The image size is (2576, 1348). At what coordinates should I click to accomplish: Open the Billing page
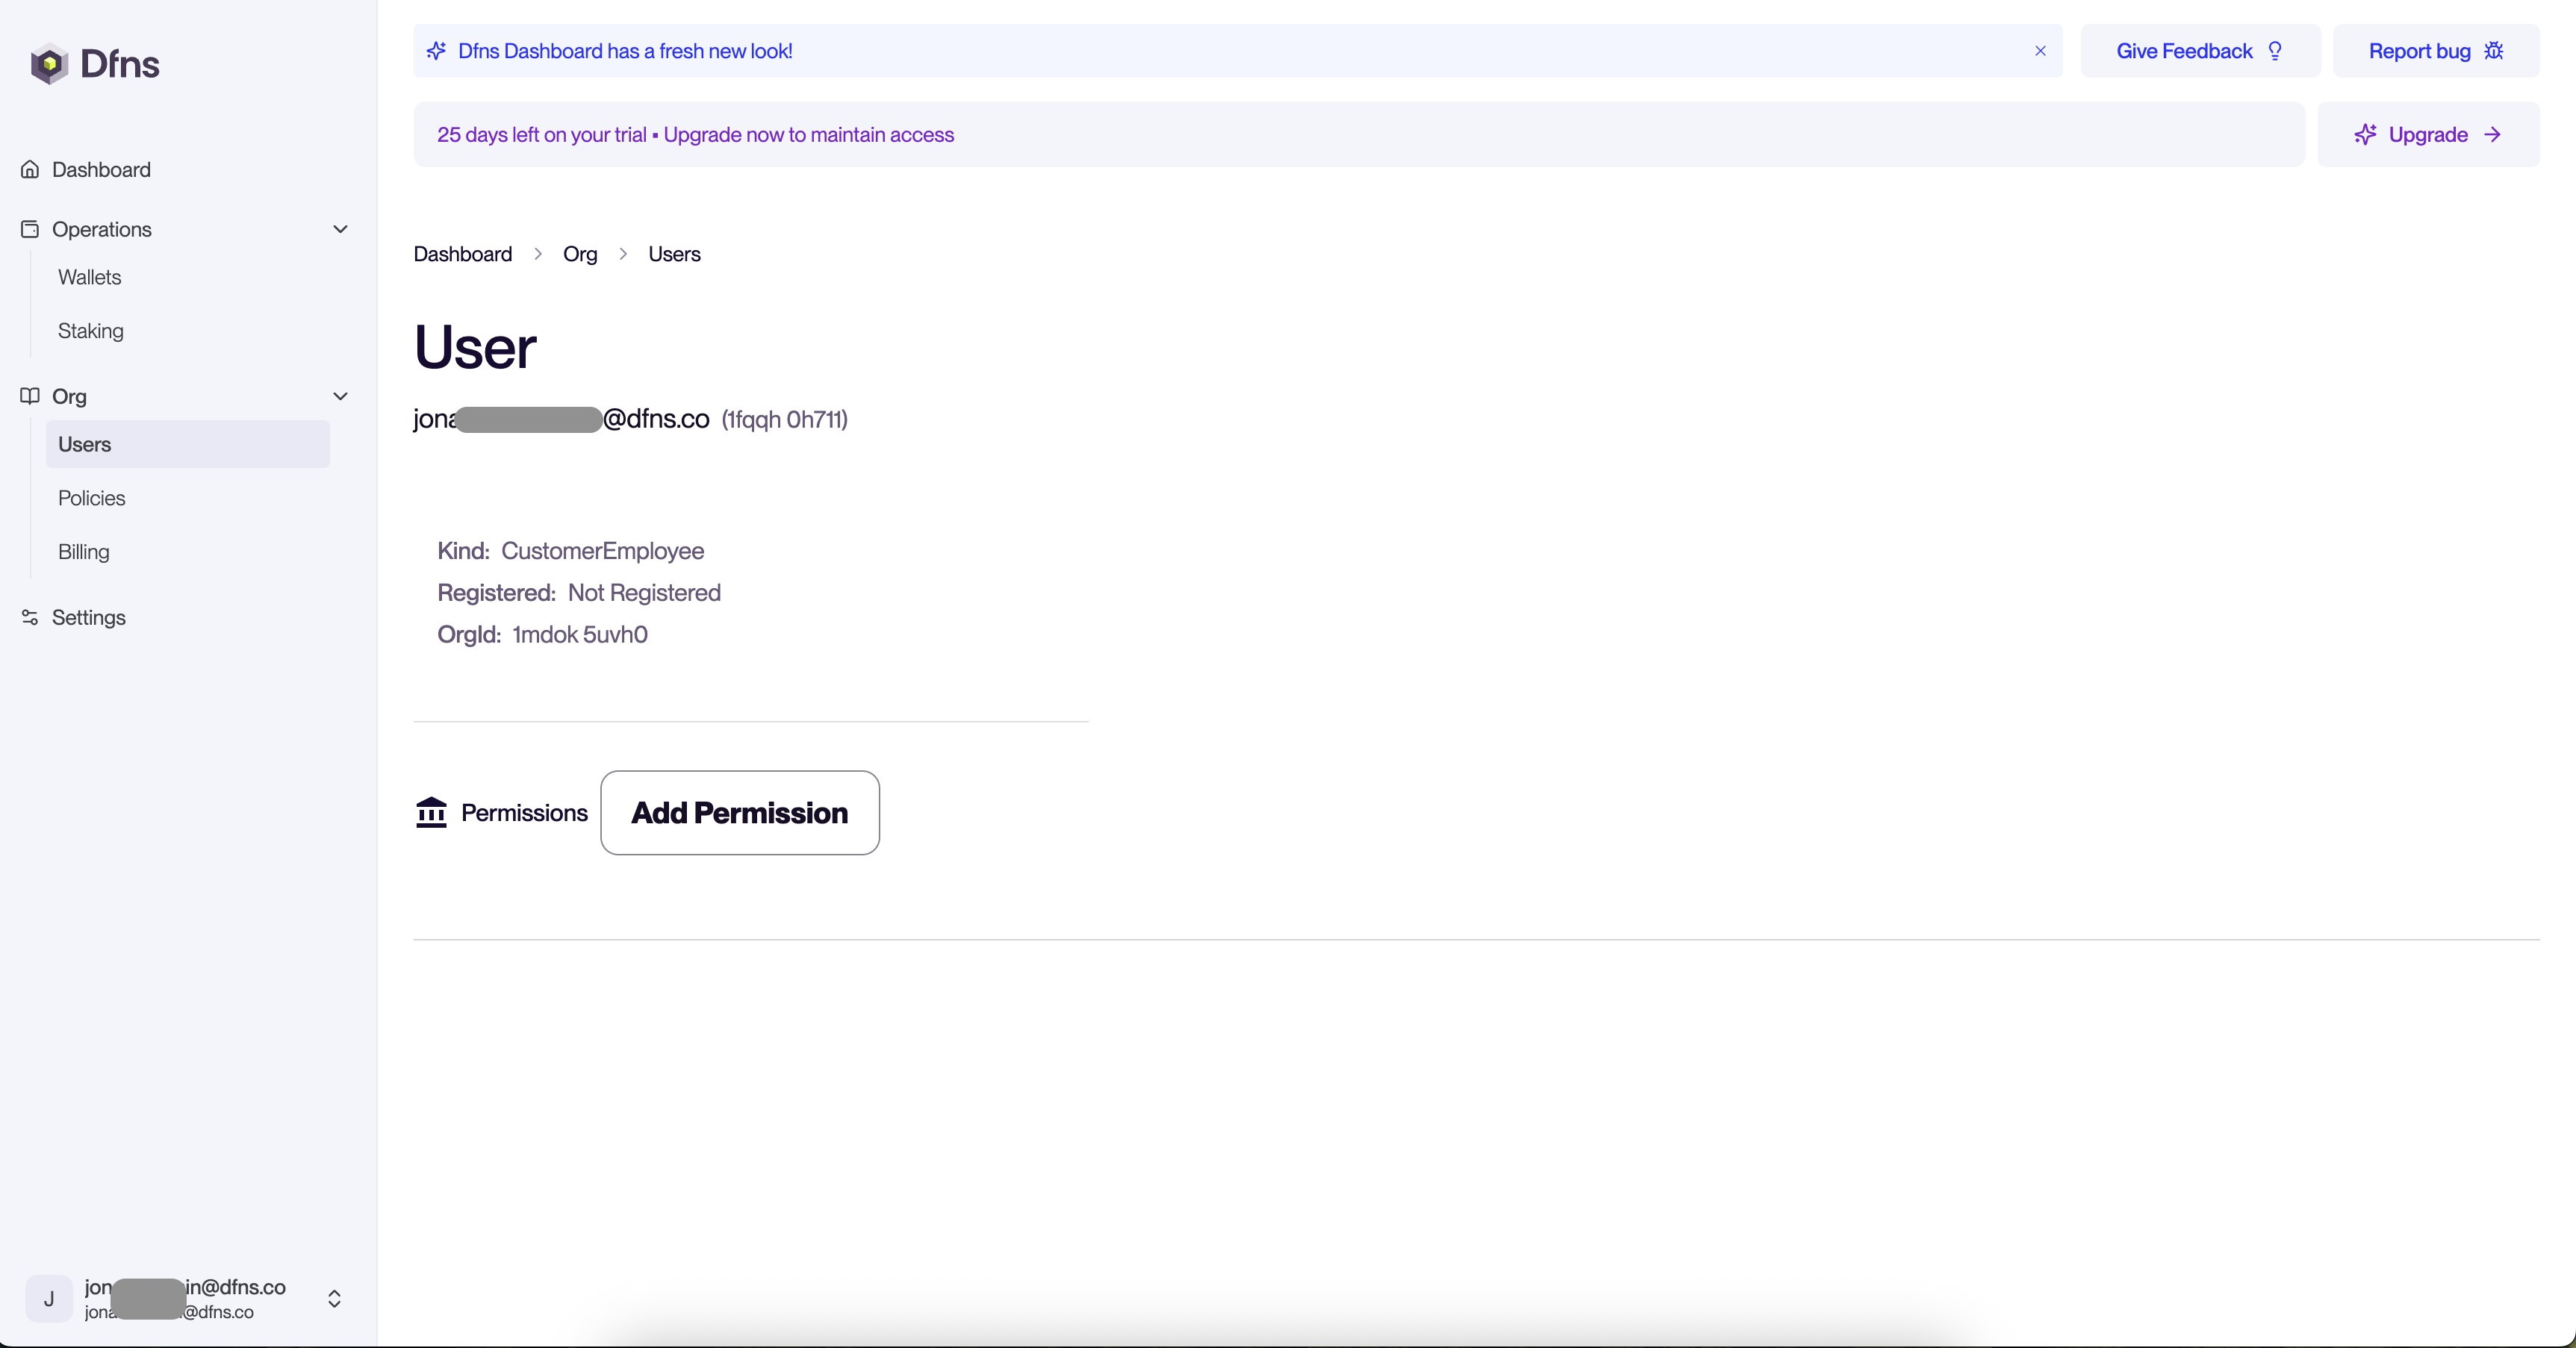click(x=83, y=552)
